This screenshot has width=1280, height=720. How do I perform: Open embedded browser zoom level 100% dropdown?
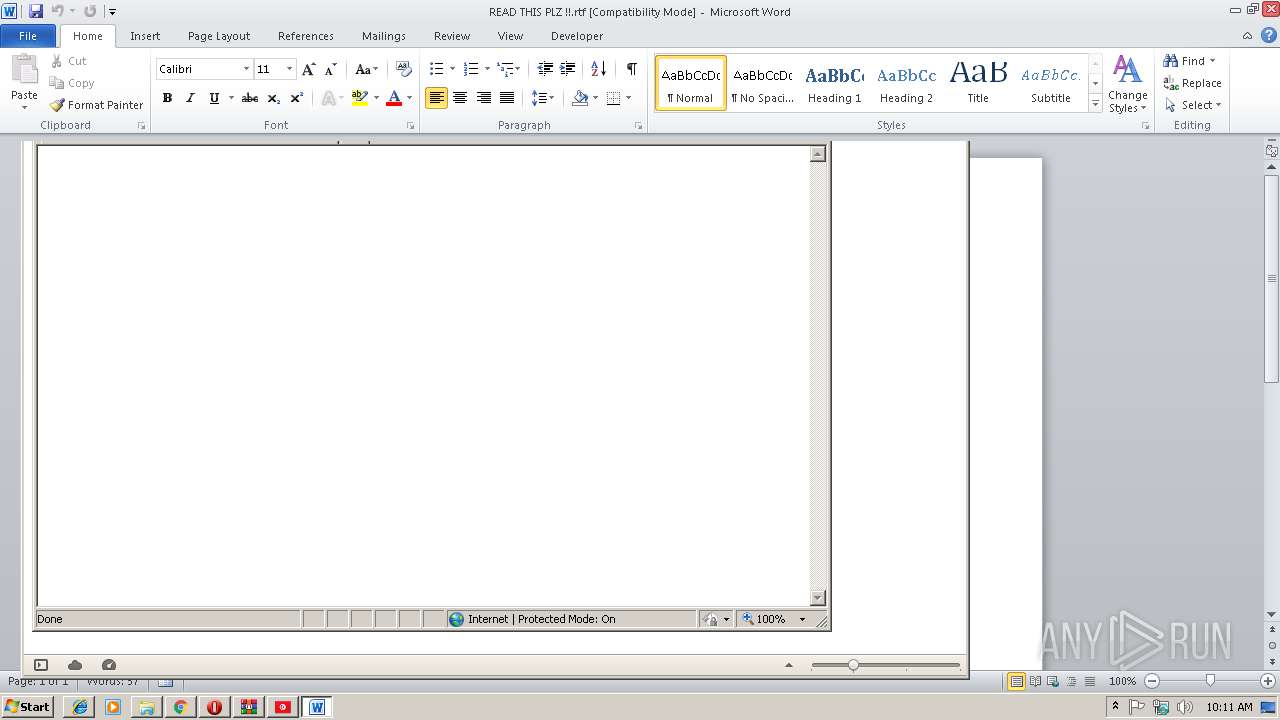[x=802, y=619]
